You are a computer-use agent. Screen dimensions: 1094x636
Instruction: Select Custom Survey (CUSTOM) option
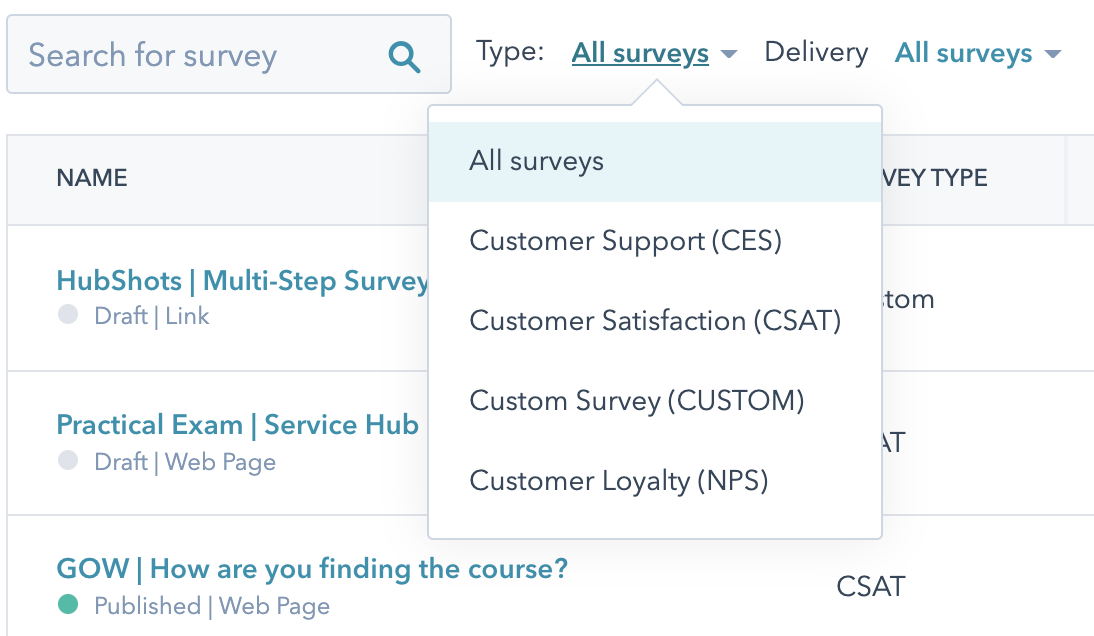(x=637, y=401)
